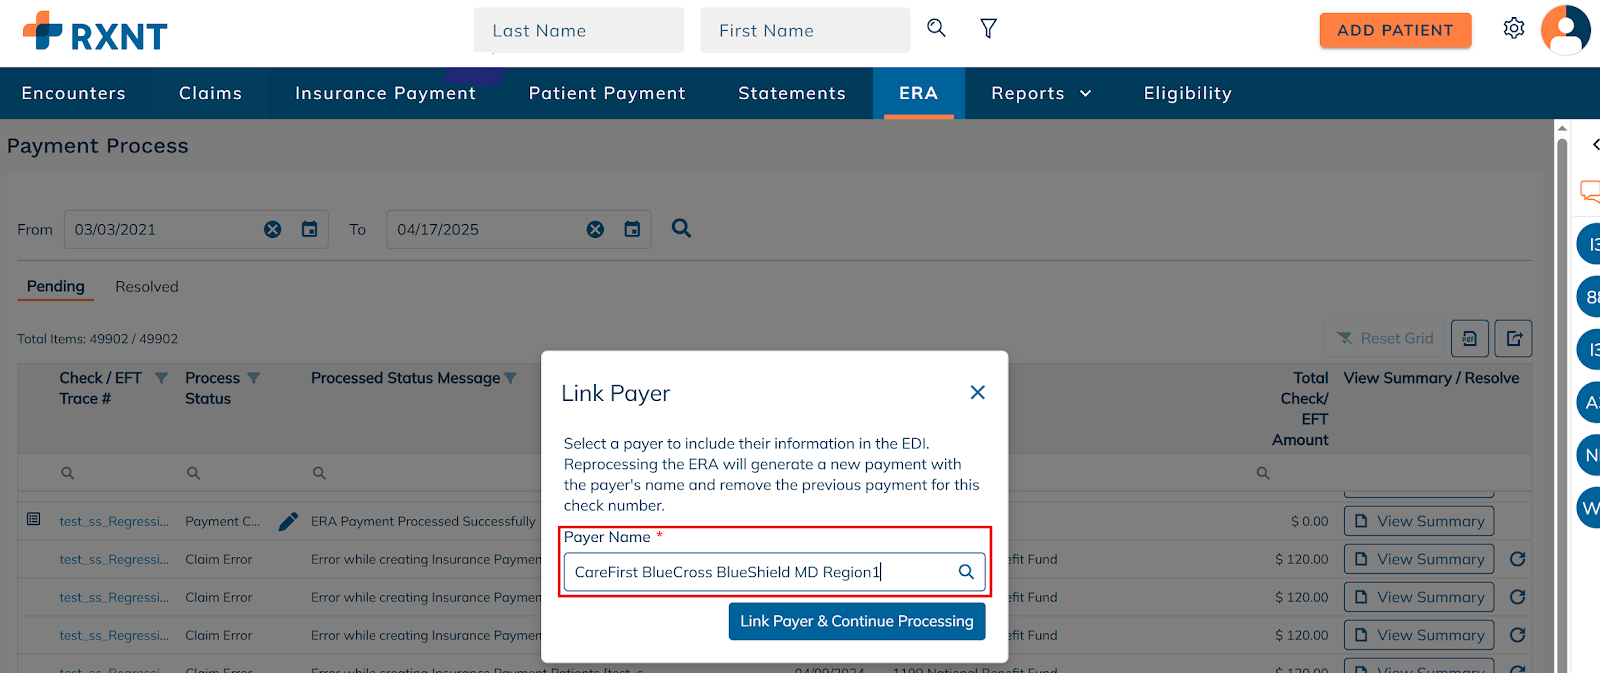Expand the Reports dropdown menu
1600x673 pixels.
click(x=1040, y=93)
